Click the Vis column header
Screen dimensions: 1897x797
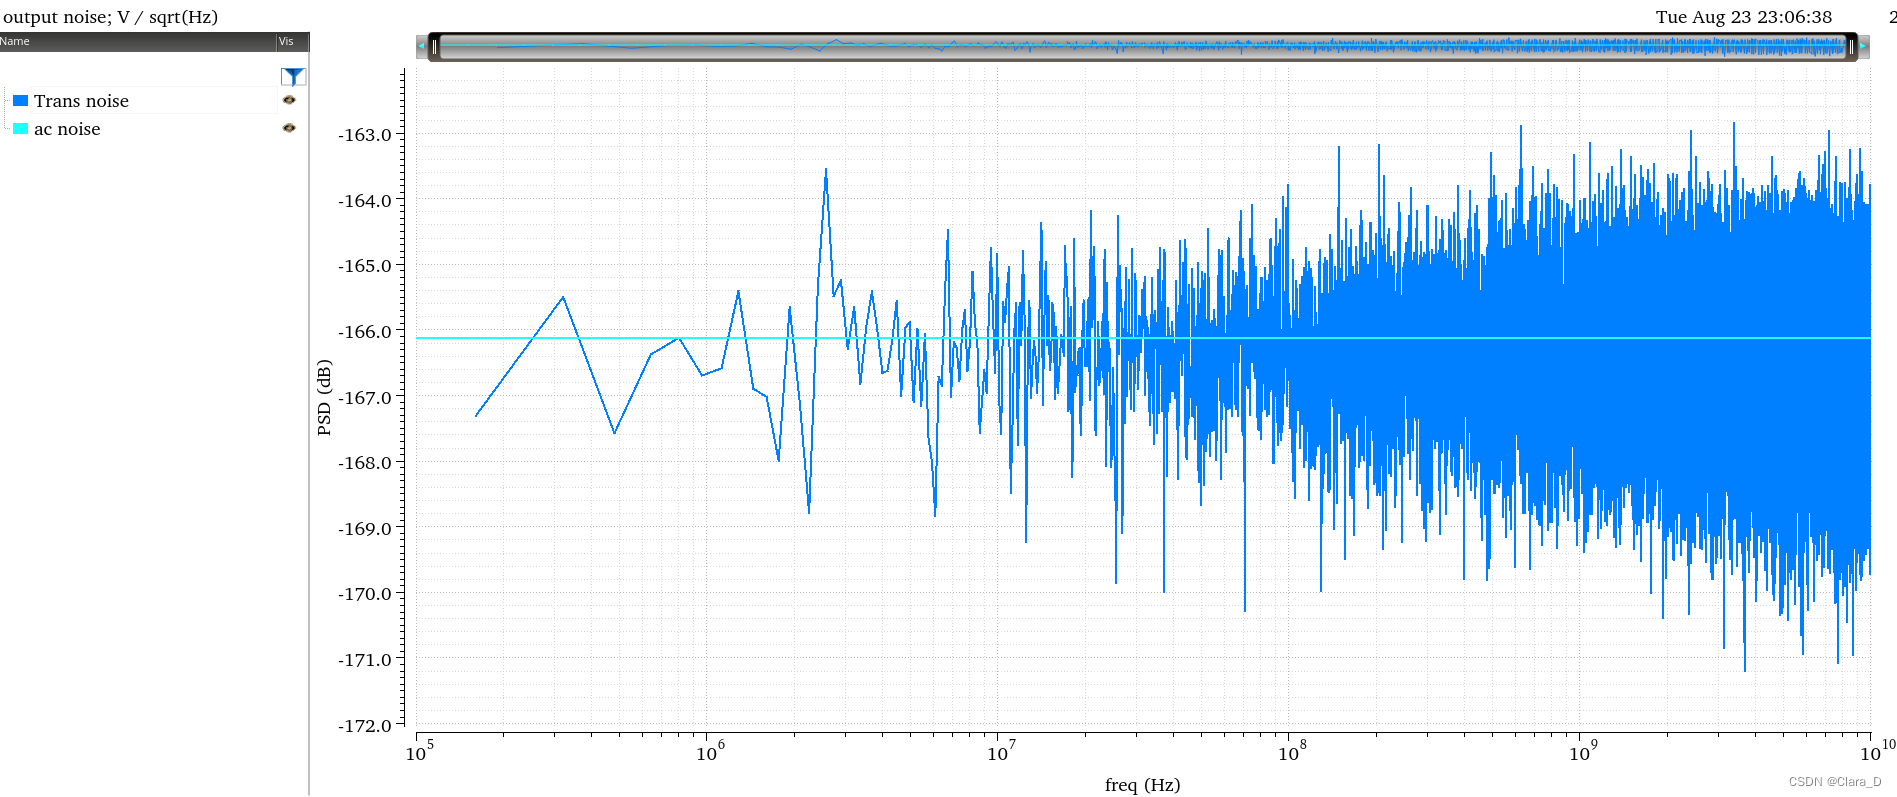coord(292,42)
